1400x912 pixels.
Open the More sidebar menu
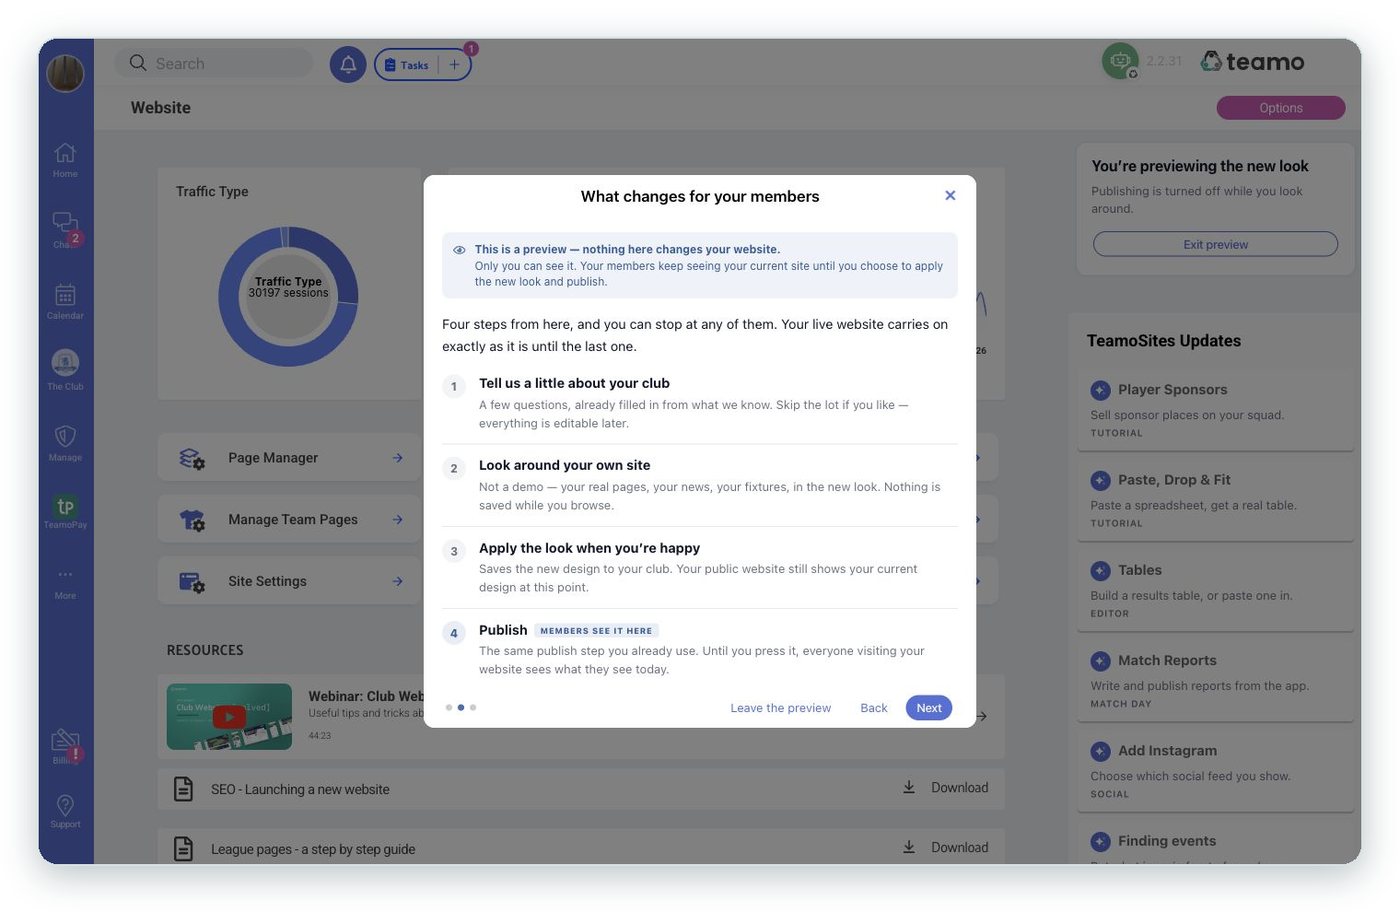65,582
